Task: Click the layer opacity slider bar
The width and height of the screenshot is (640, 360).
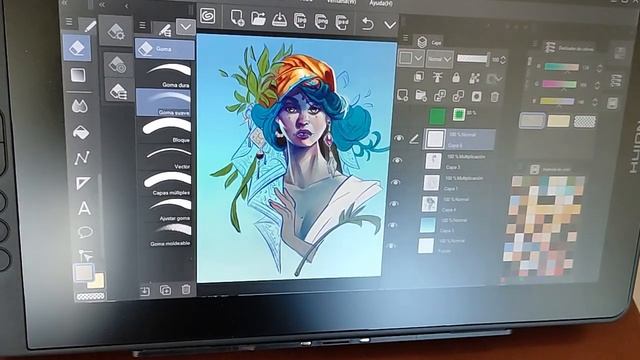Action: pos(472,59)
